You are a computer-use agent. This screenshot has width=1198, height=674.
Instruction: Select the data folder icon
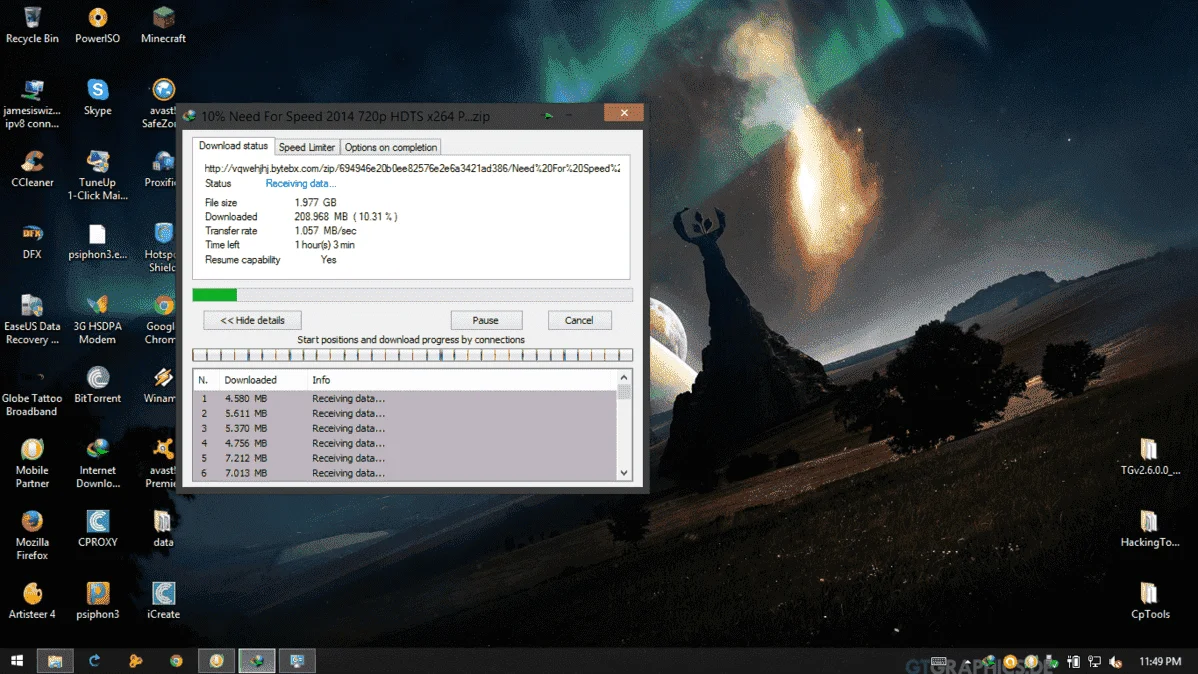click(163, 529)
